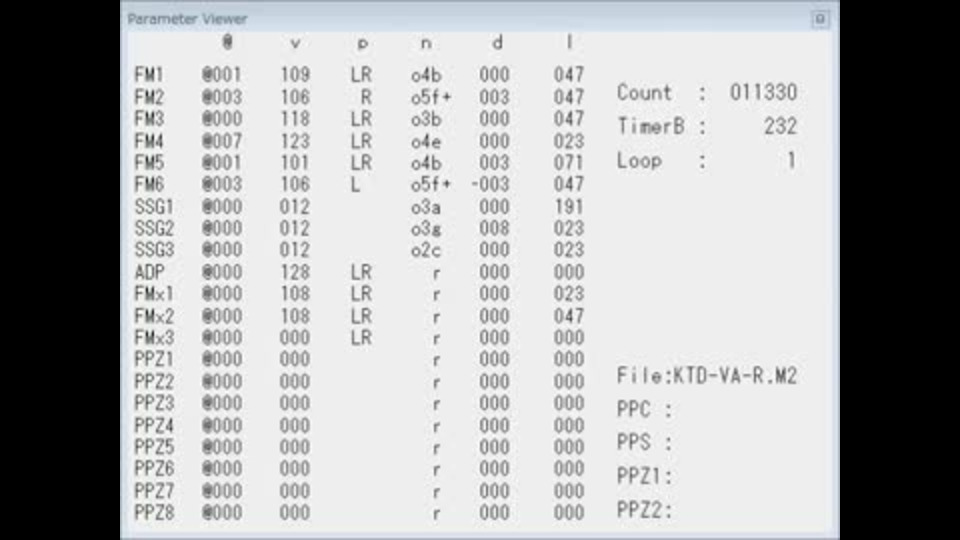The width and height of the screenshot is (960, 540).
Task: Click SSG3 note value o2c
Action: click(x=426, y=250)
